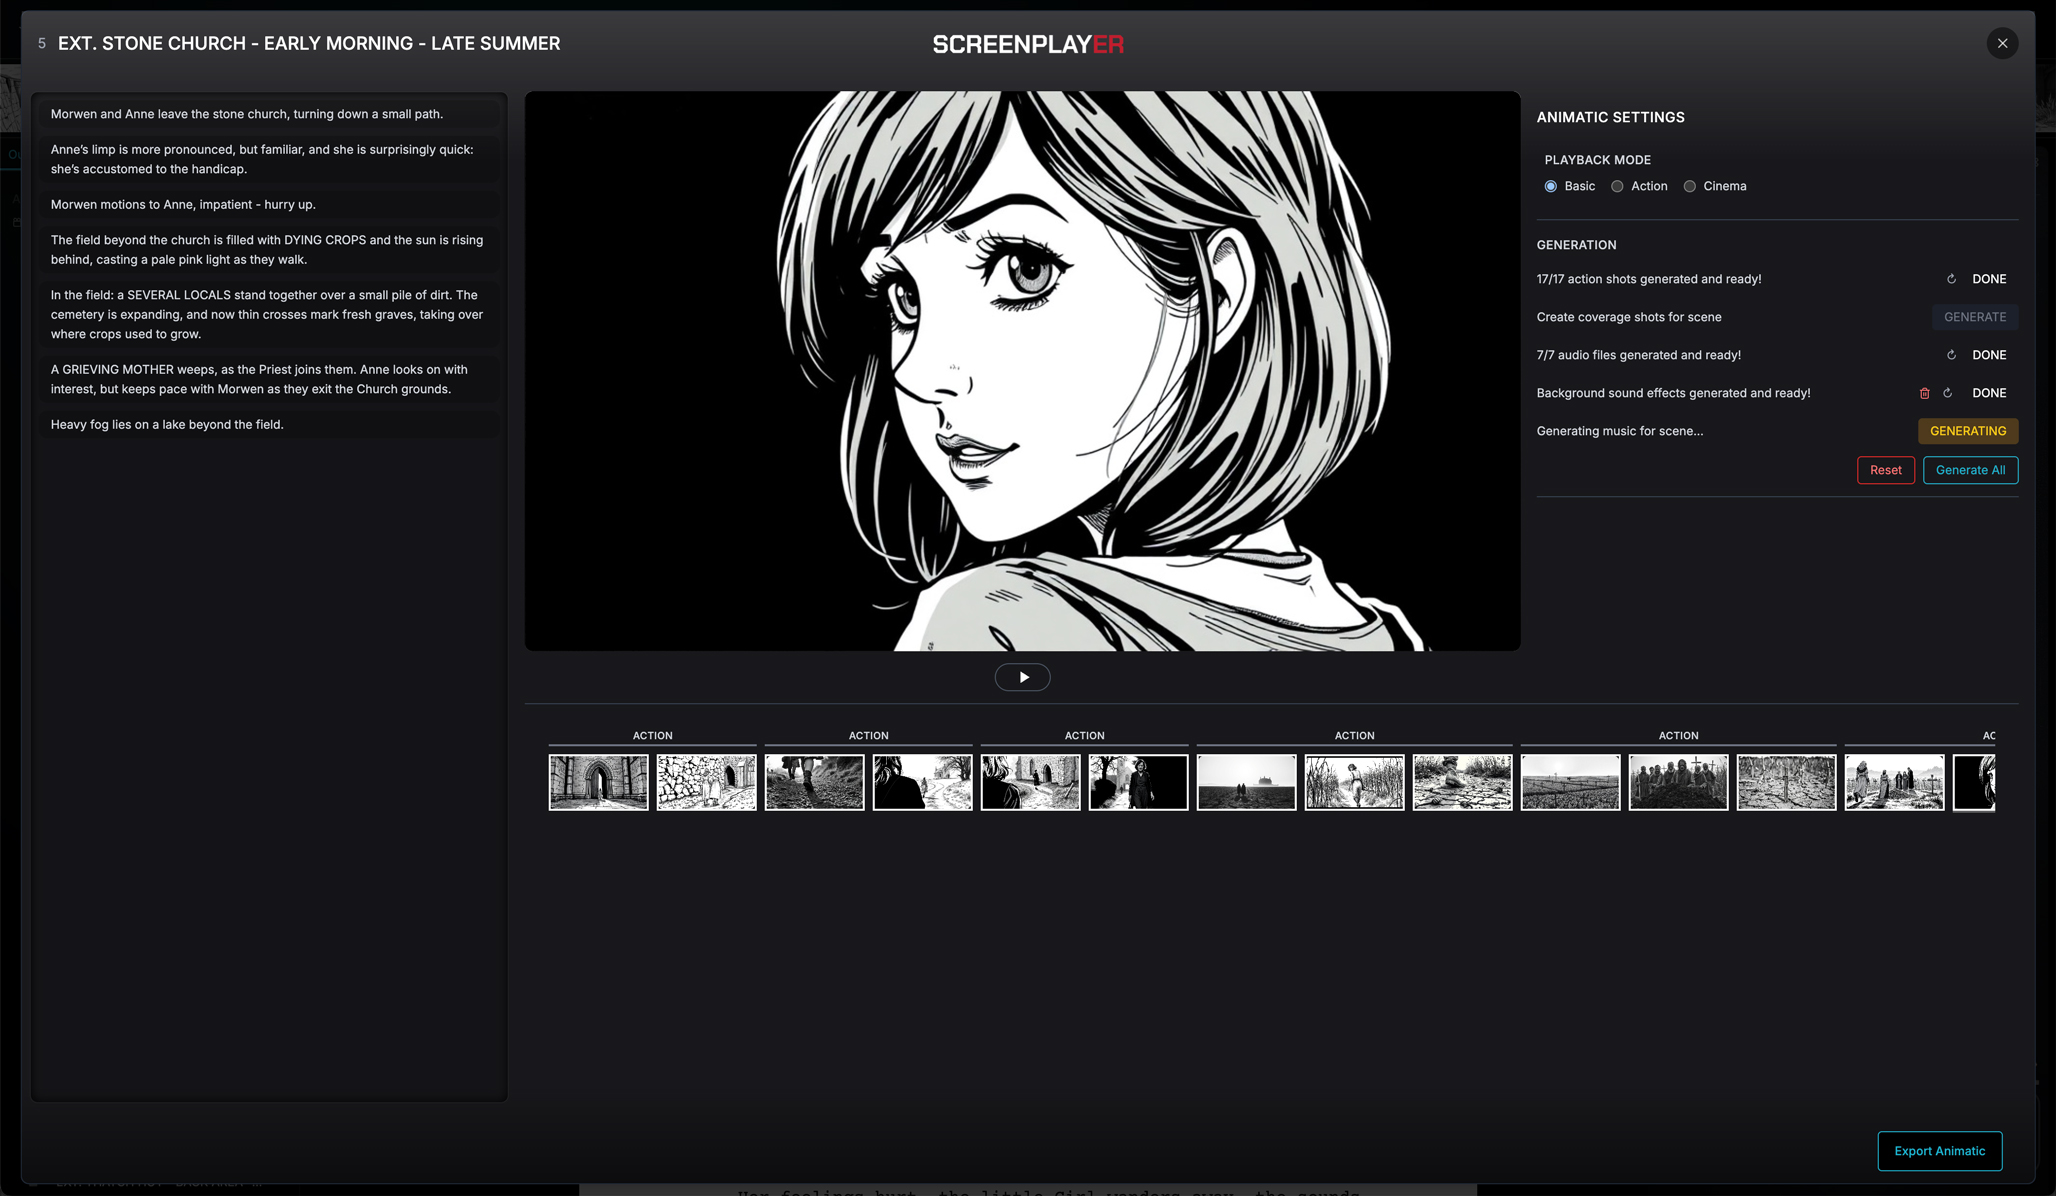Regenerate action shots via refresh icon

(x=1951, y=279)
